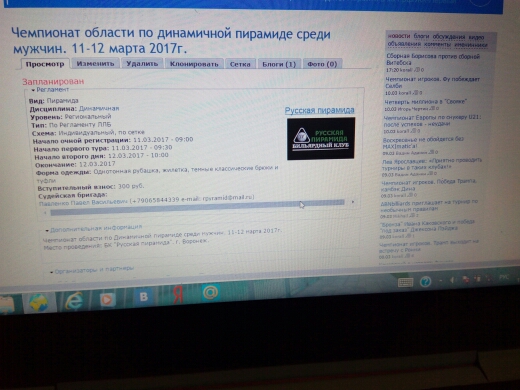
Task: Open the Сетка tab
Action: click(x=240, y=64)
